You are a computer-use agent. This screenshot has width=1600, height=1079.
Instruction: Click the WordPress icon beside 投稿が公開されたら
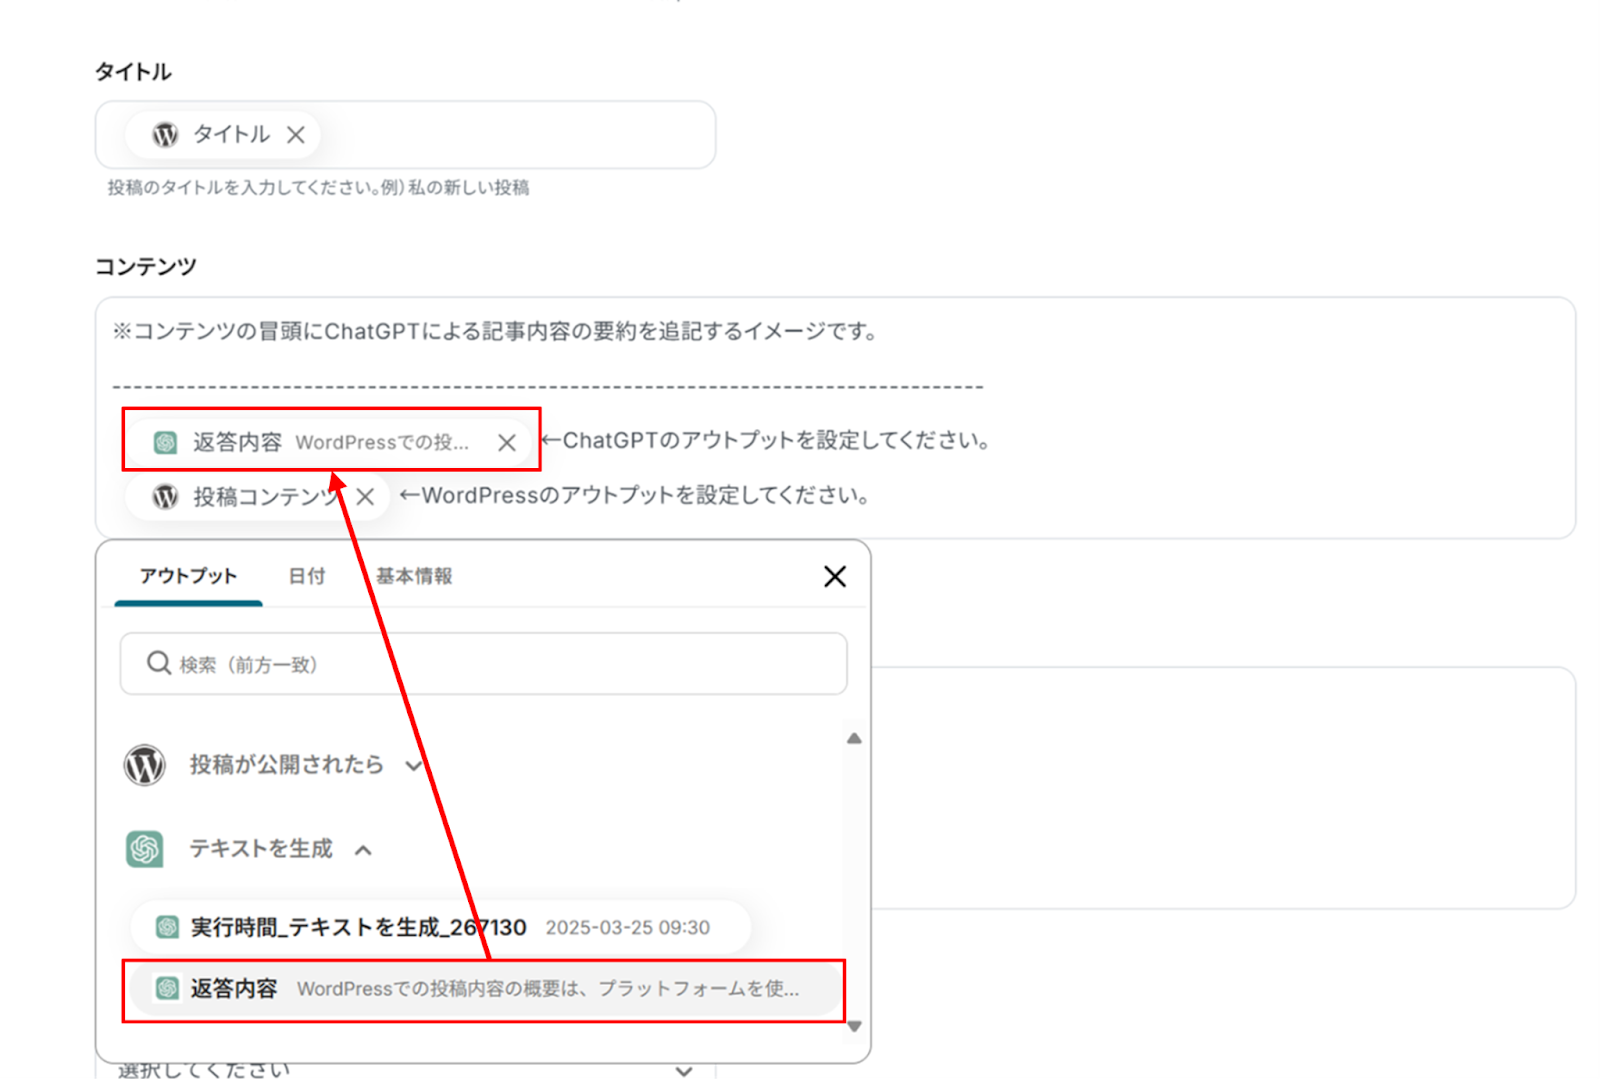[145, 765]
